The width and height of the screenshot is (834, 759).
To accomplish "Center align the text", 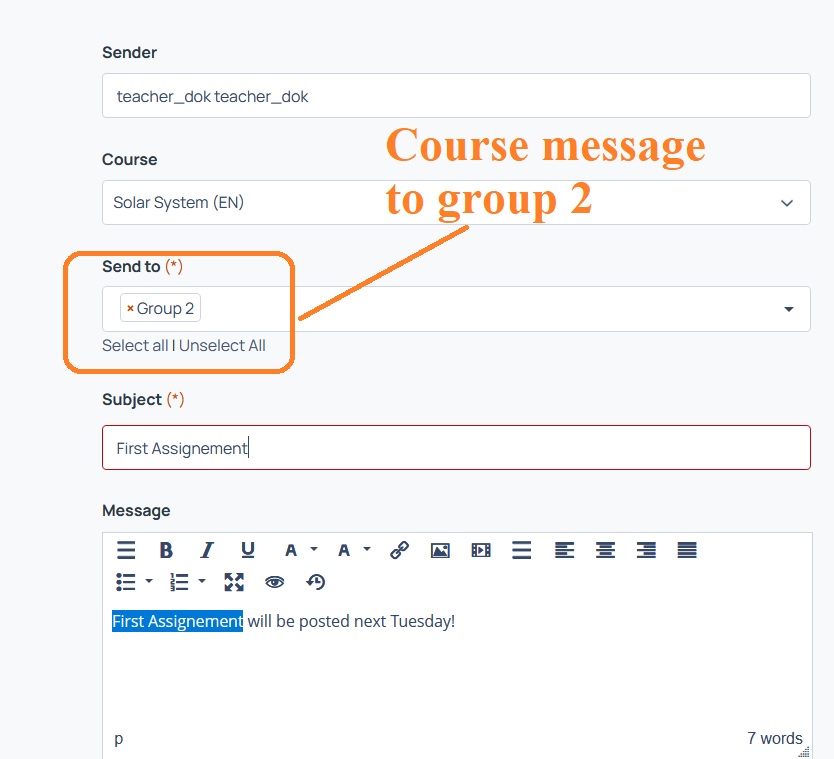I will pos(605,550).
